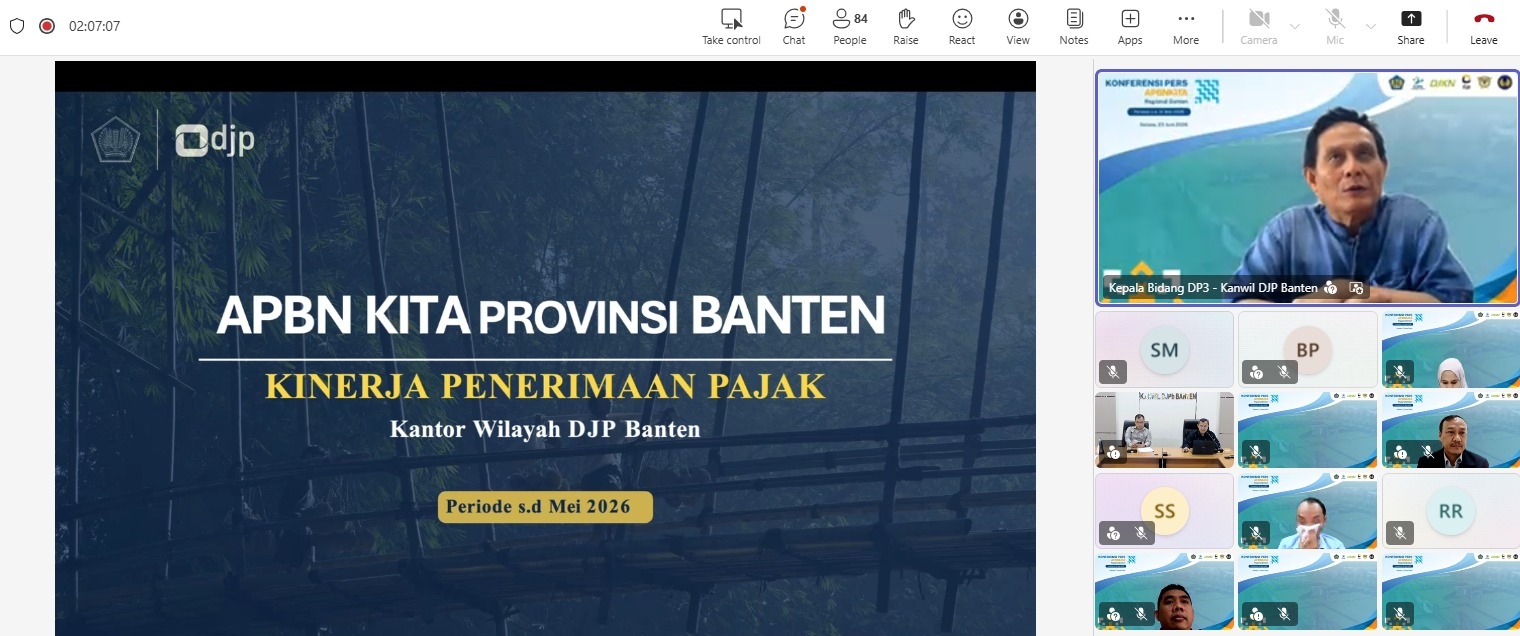Leave the meeting

tap(1484, 27)
